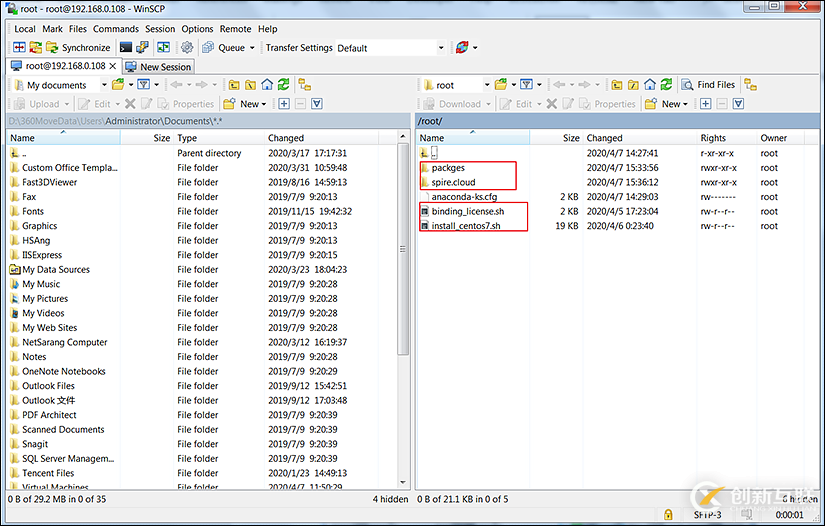Select binding_license.sh in remote panel
The height and width of the screenshot is (526, 825).
click(468, 211)
